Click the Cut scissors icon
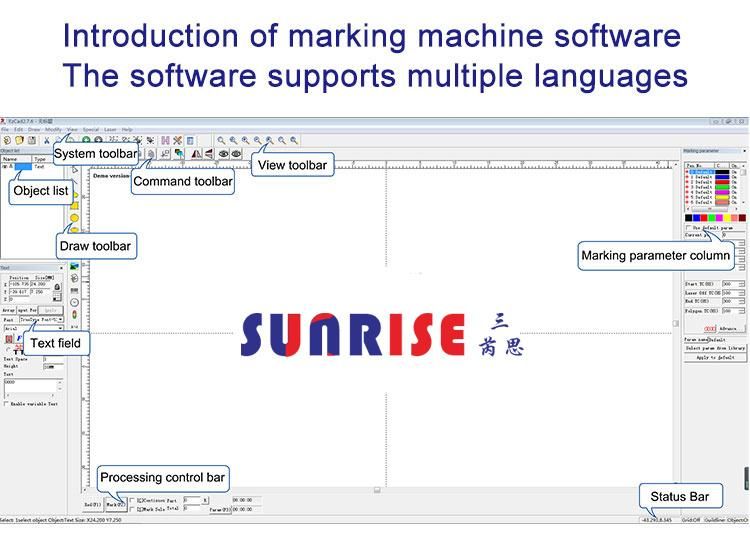The height and width of the screenshot is (555, 750). pyautogui.click(x=46, y=140)
